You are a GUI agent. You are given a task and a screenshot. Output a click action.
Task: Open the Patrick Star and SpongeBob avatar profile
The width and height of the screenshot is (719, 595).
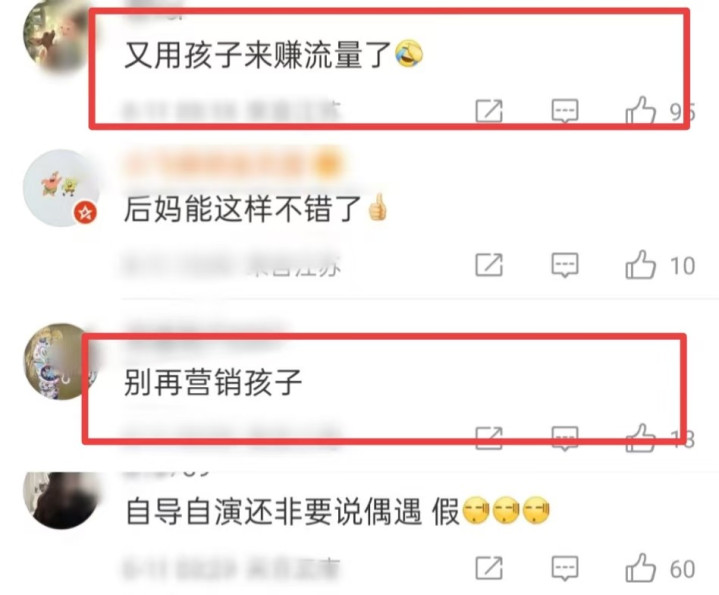[x=61, y=187]
